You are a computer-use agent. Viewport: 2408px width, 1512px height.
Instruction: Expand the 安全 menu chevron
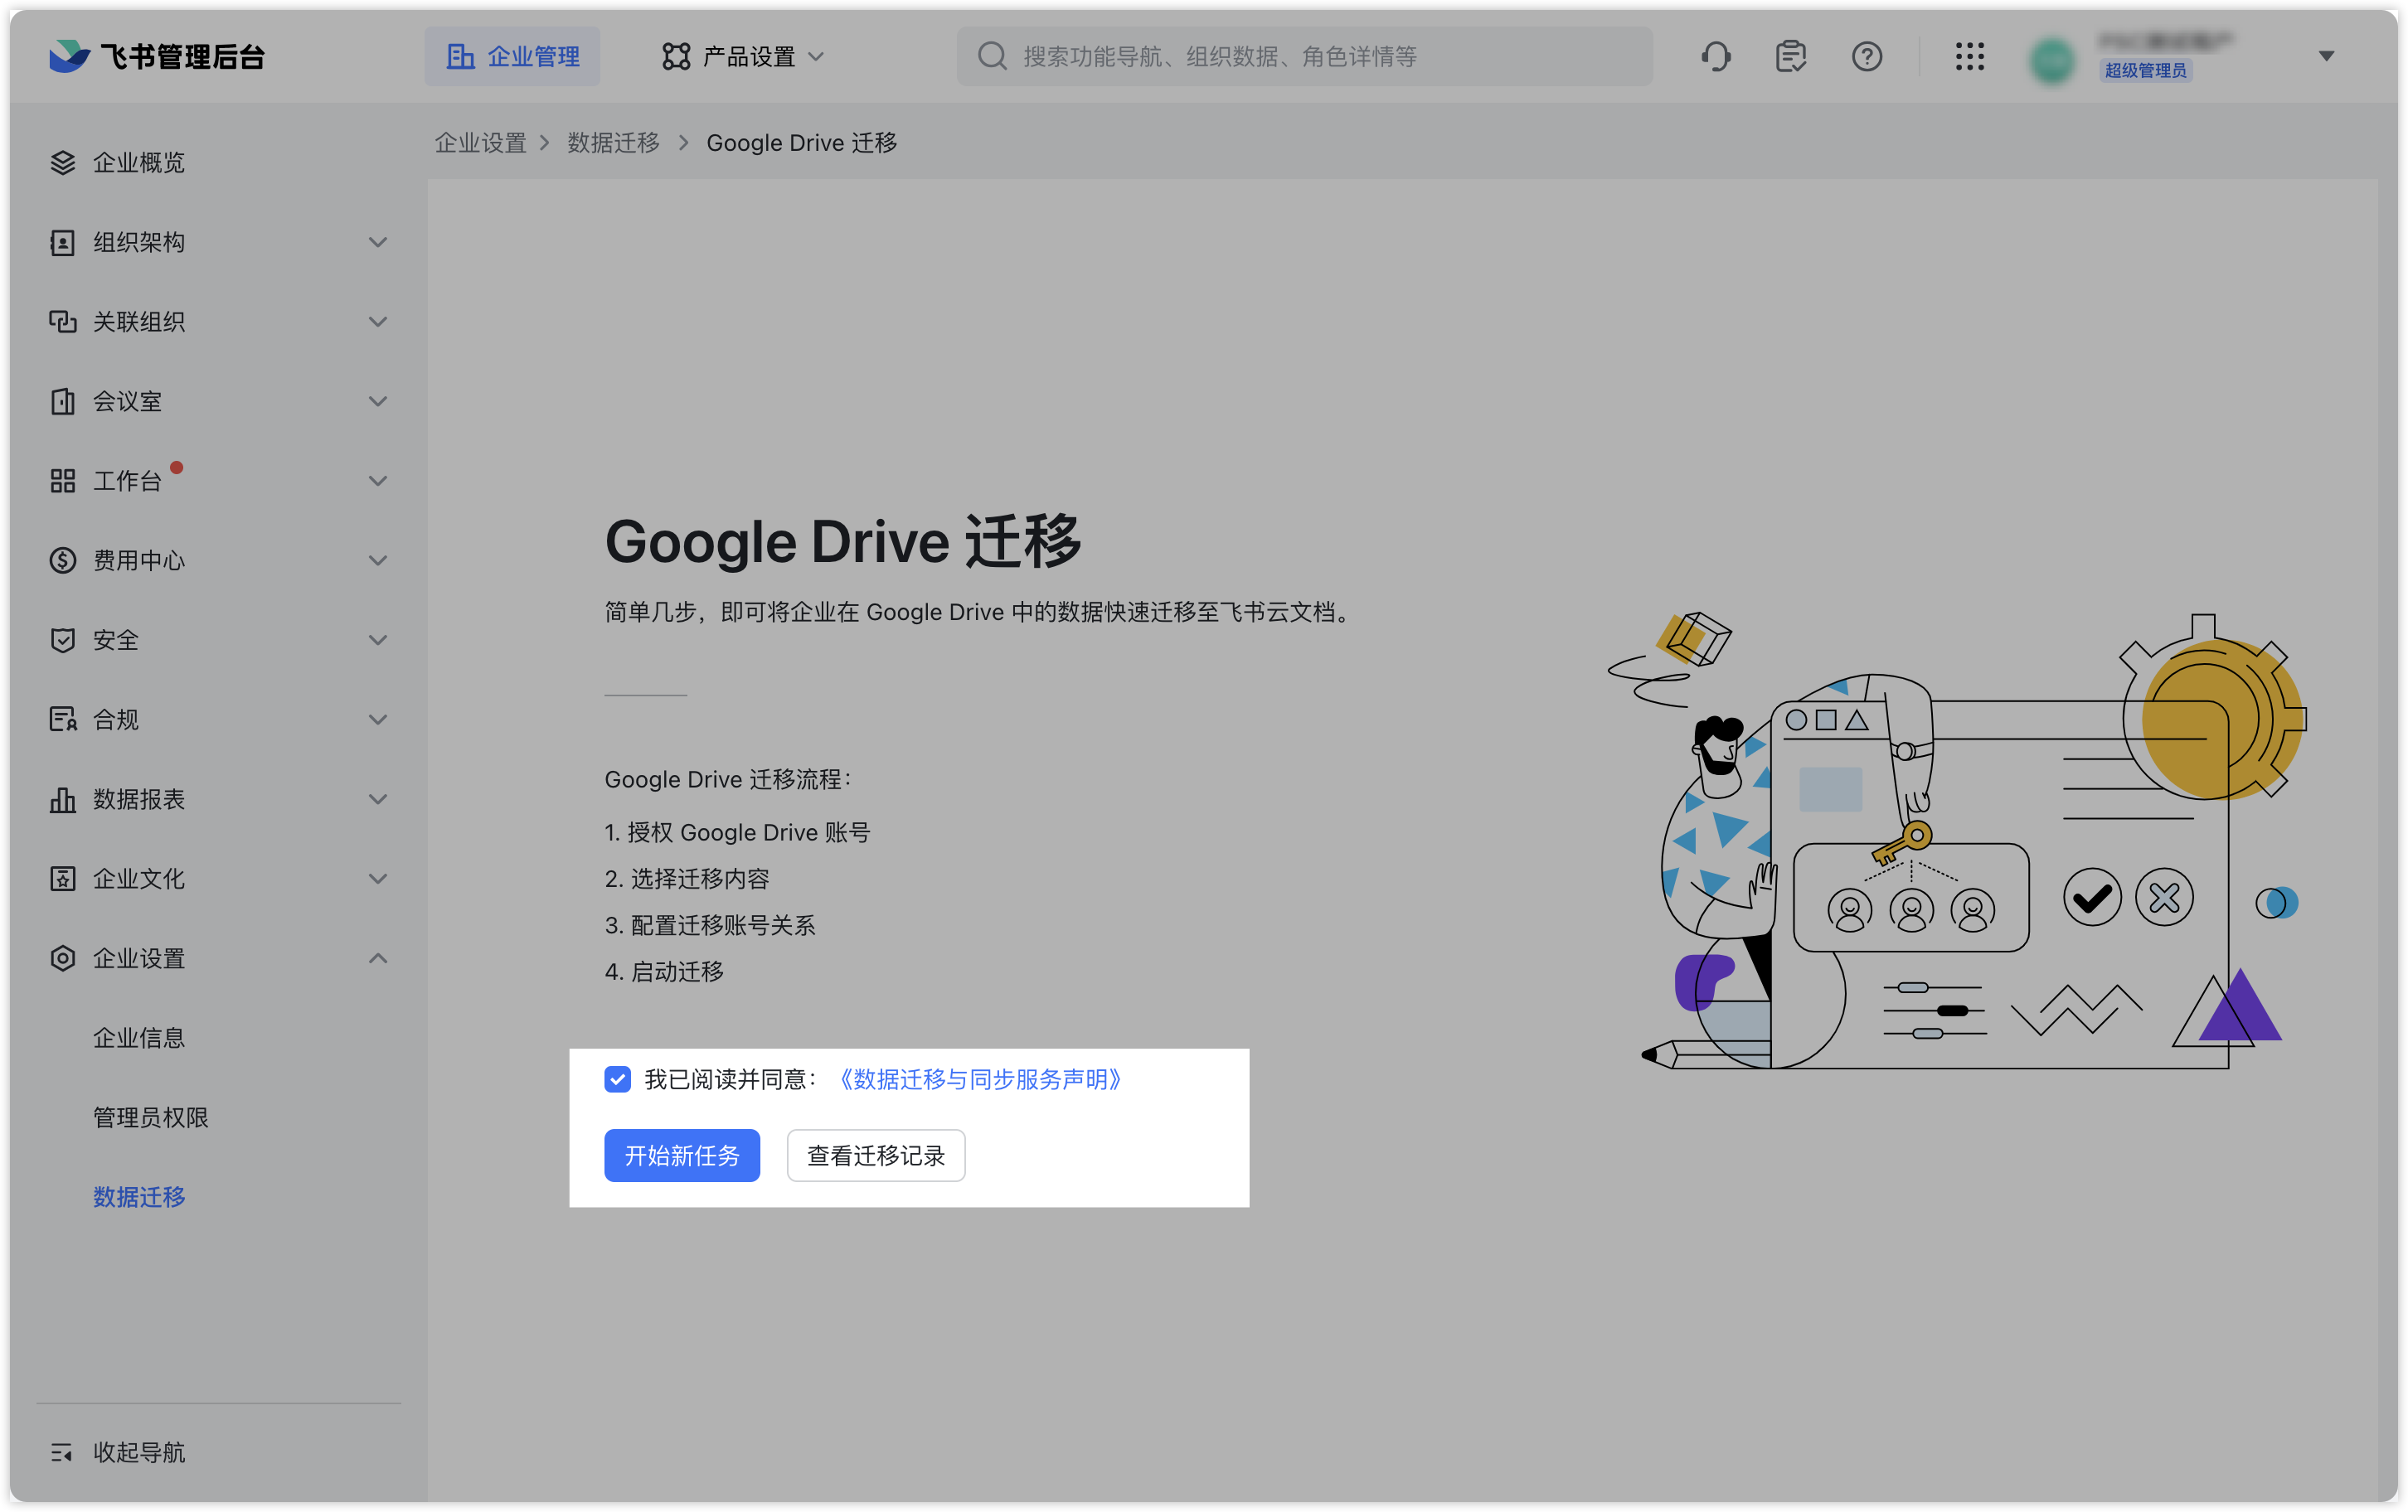377,640
